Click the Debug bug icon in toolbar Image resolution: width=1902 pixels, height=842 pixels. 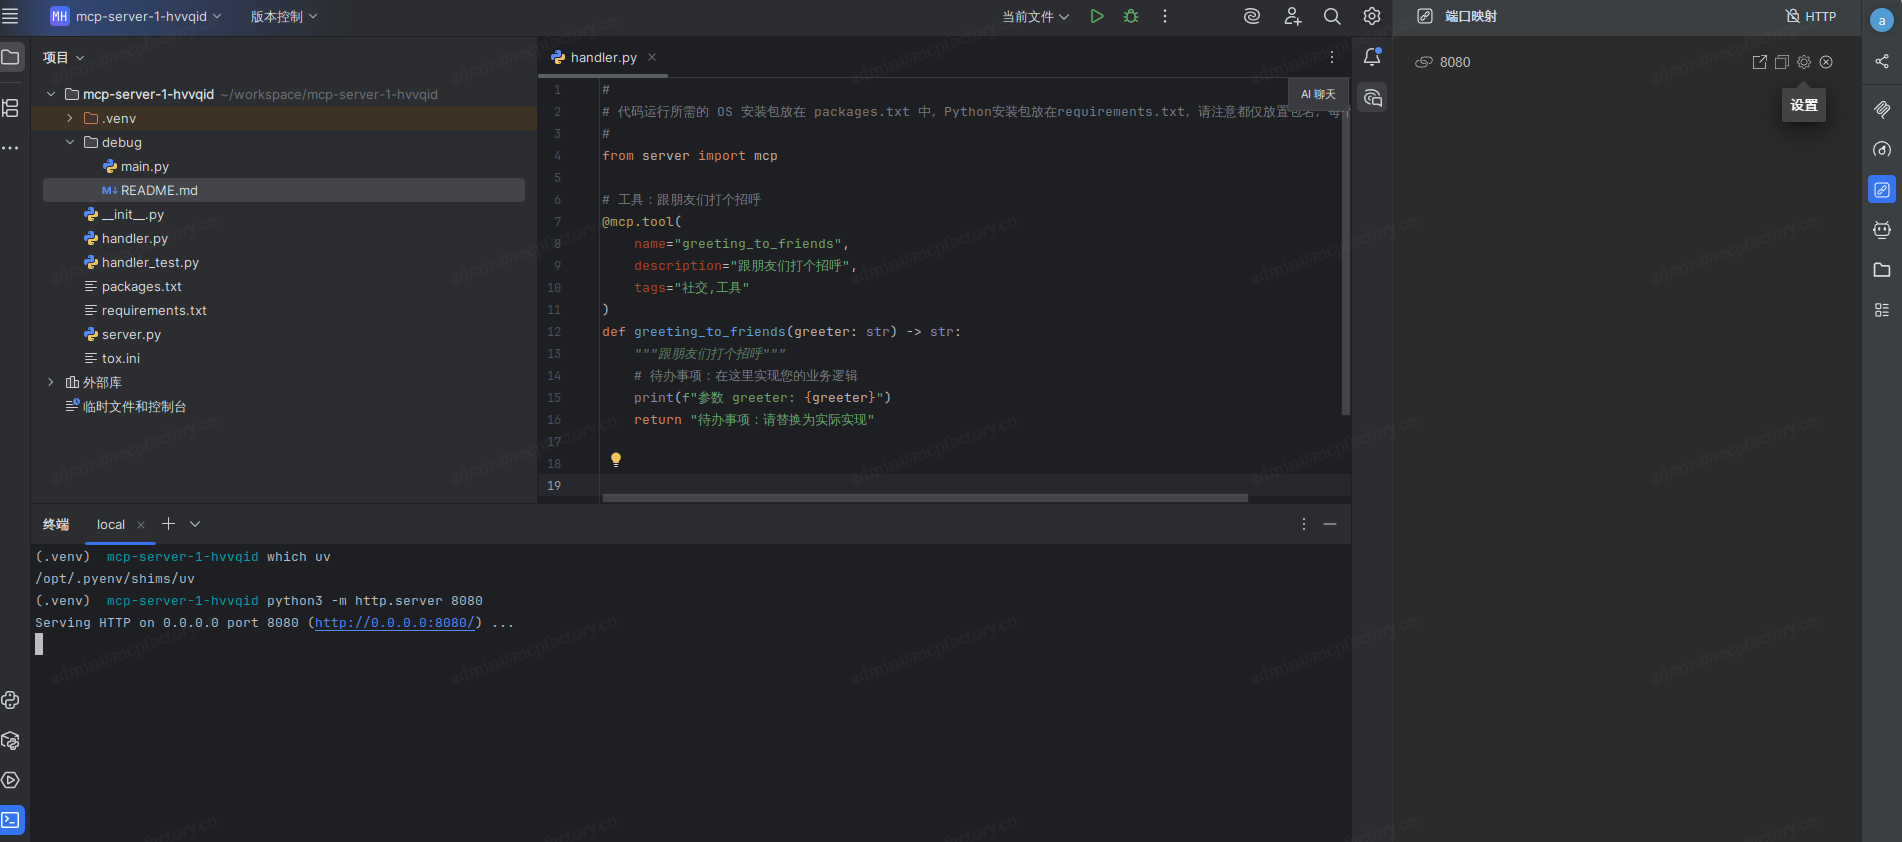point(1131,16)
